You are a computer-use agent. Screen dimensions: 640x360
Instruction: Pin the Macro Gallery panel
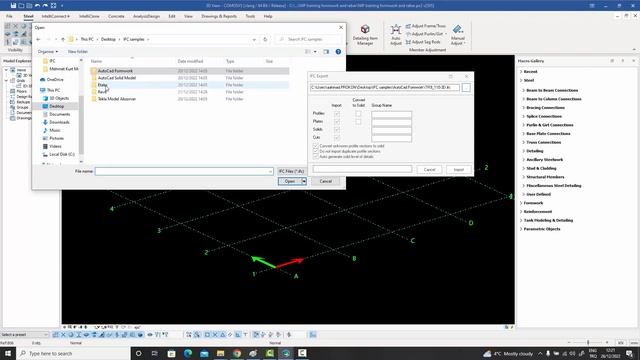click(x=622, y=61)
